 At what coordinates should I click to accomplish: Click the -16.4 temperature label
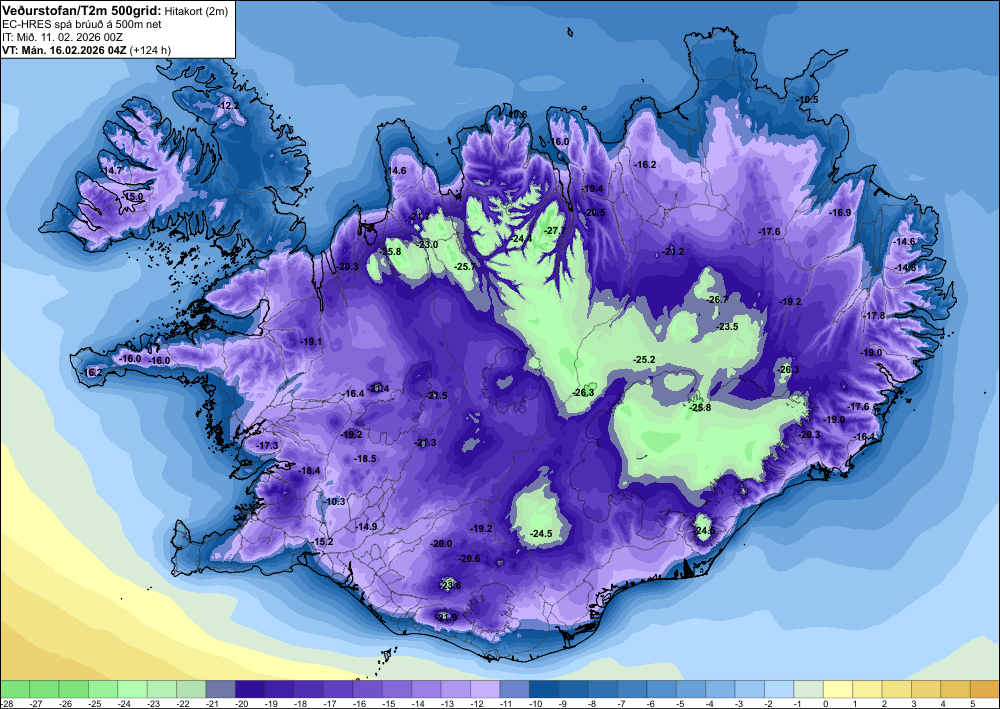click(353, 394)
